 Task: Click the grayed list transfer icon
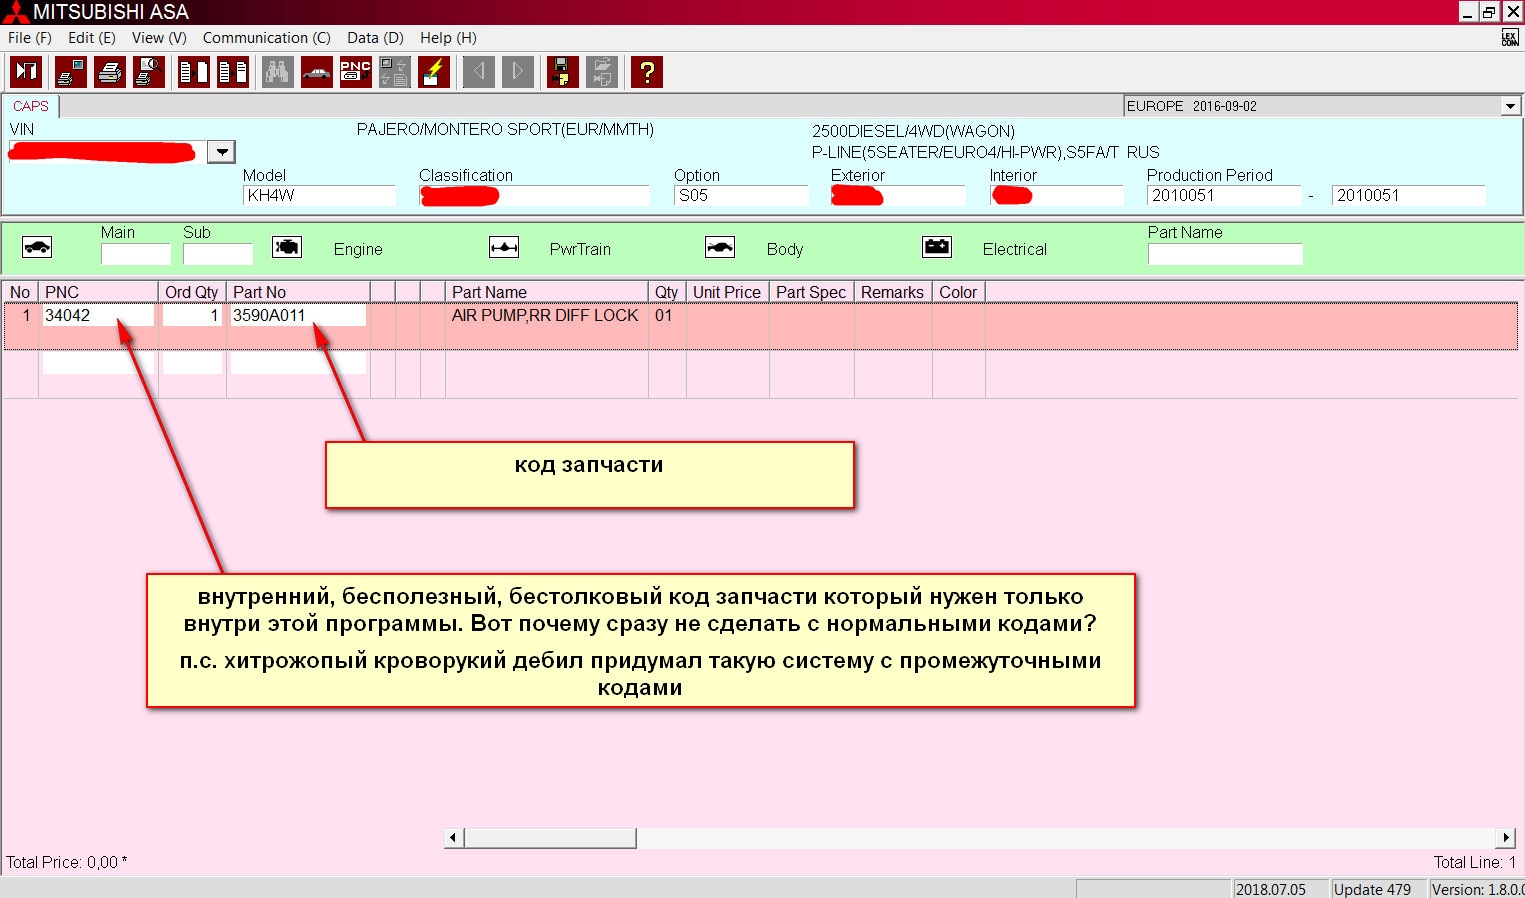tap(395, 72)
